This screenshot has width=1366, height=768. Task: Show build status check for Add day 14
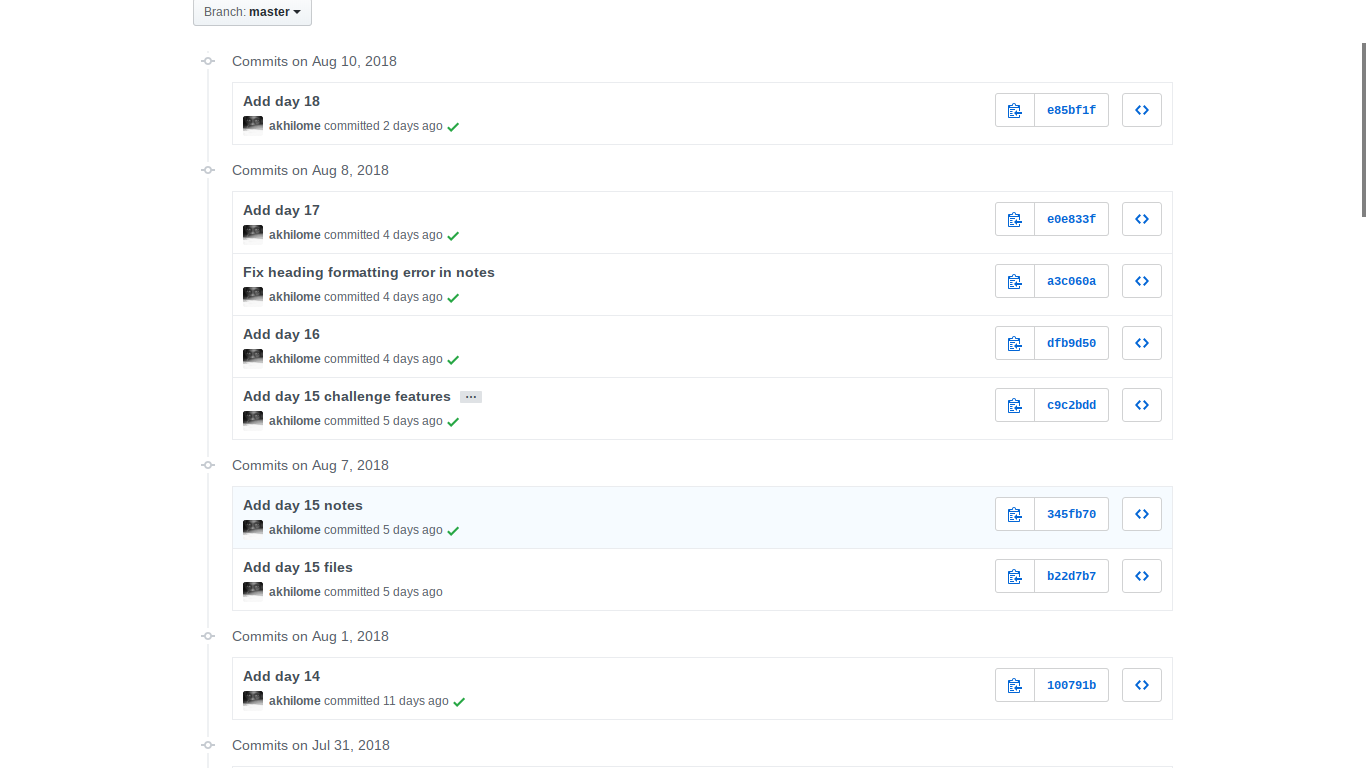coord(459,702)
